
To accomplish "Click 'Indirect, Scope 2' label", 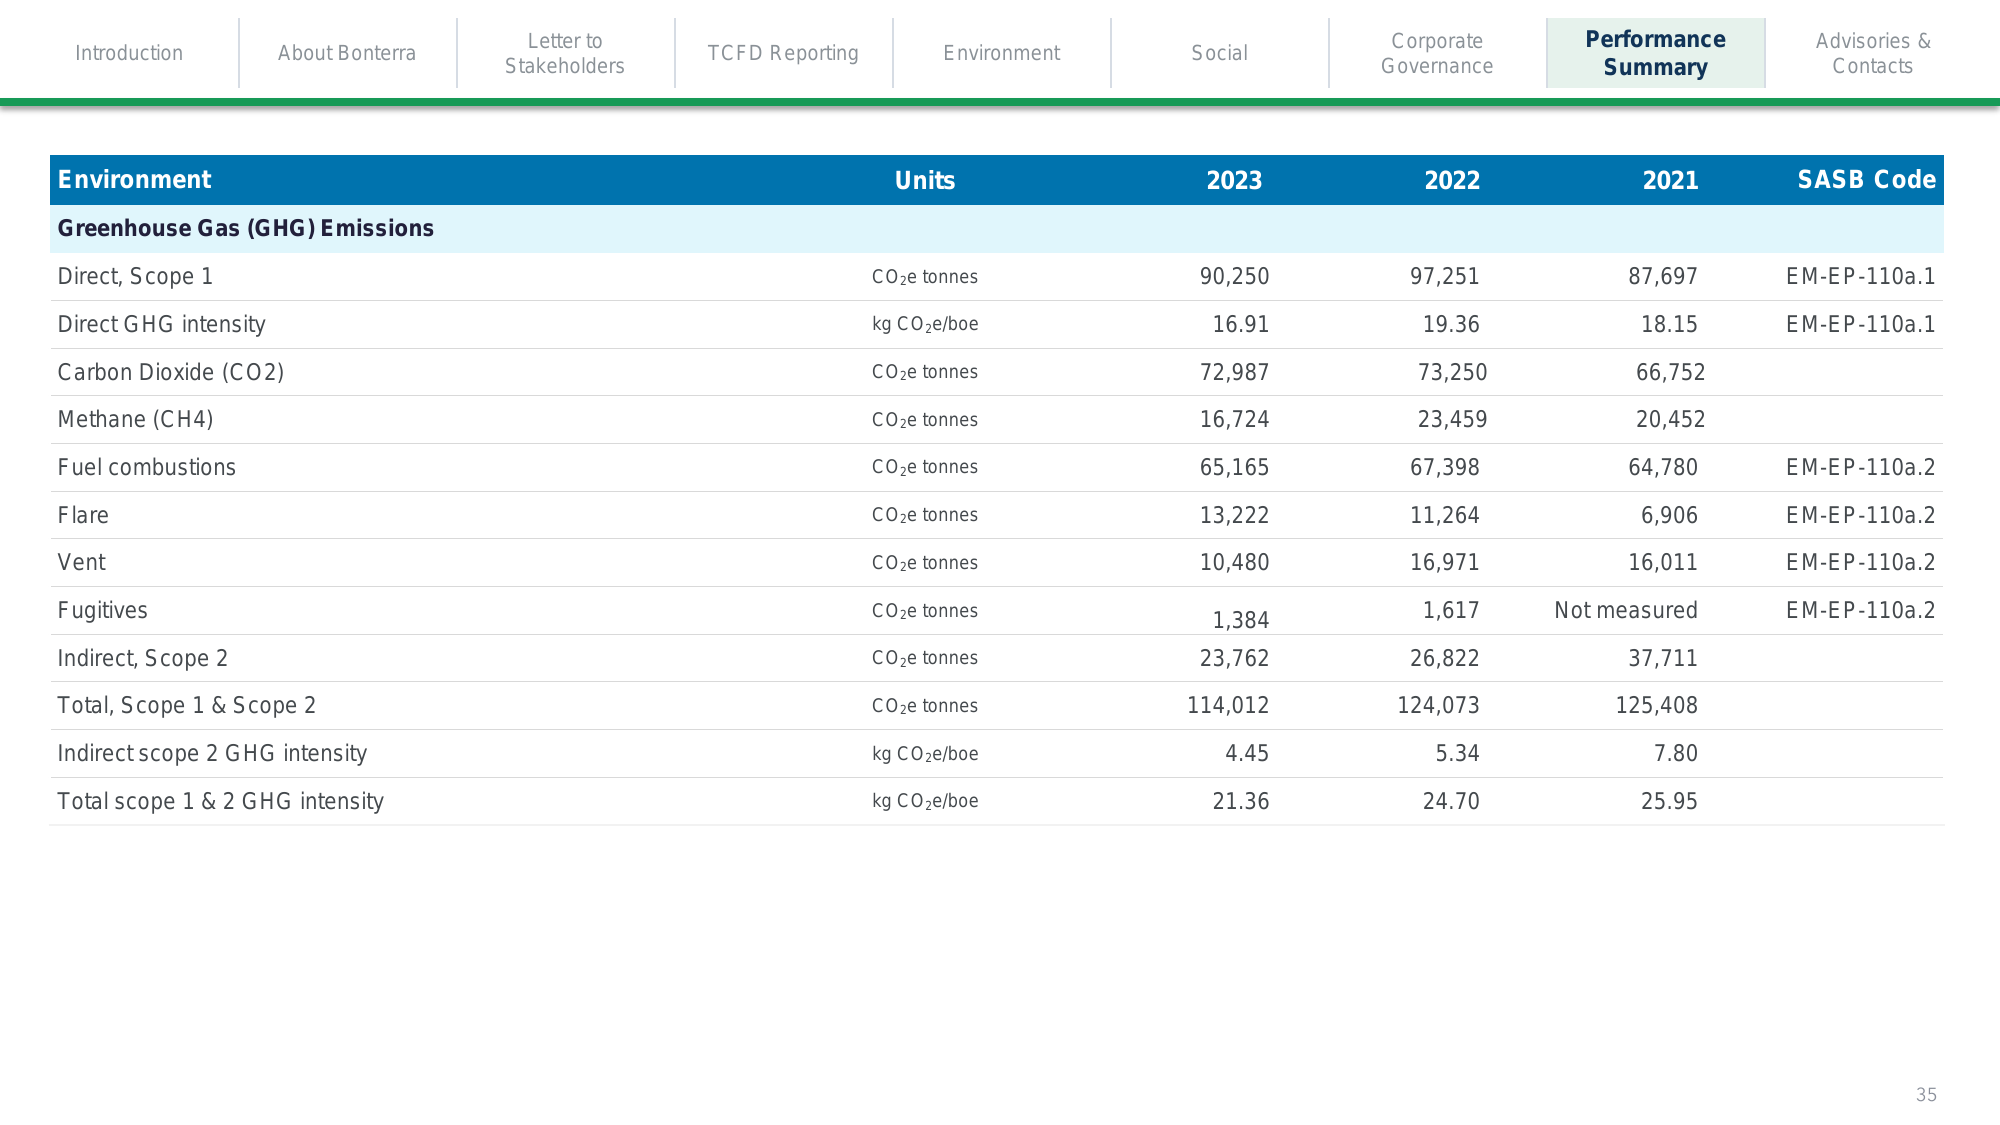I will tap(142, 658).
